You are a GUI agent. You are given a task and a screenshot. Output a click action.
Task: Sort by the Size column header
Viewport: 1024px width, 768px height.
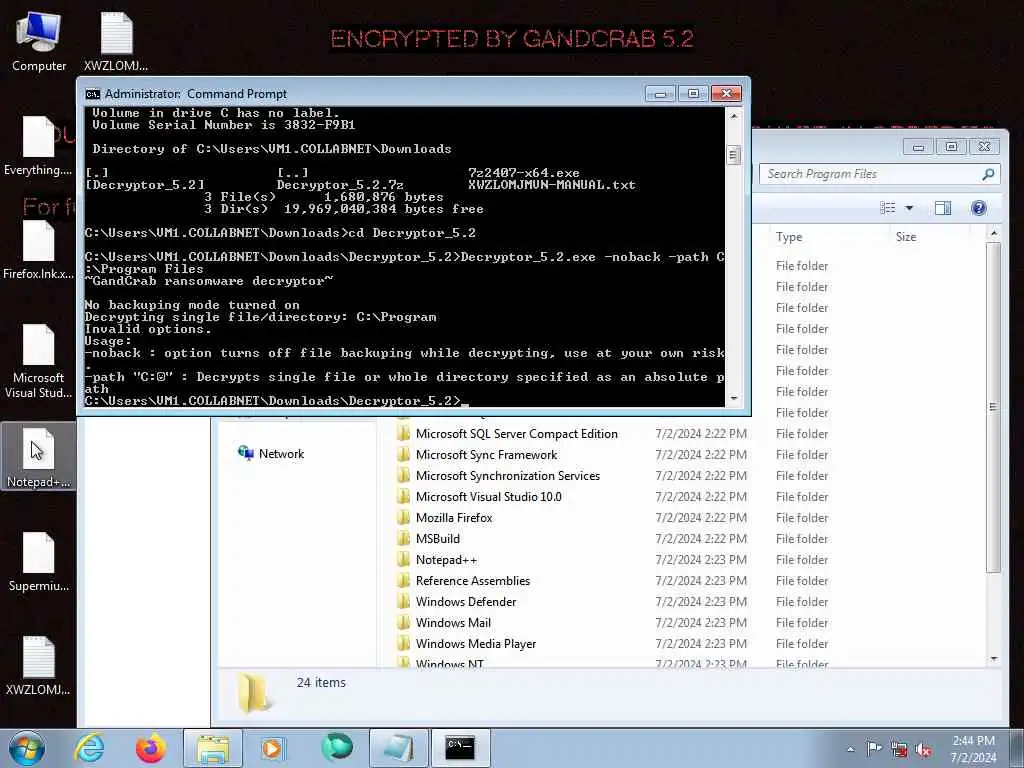(x=930, y=237)
